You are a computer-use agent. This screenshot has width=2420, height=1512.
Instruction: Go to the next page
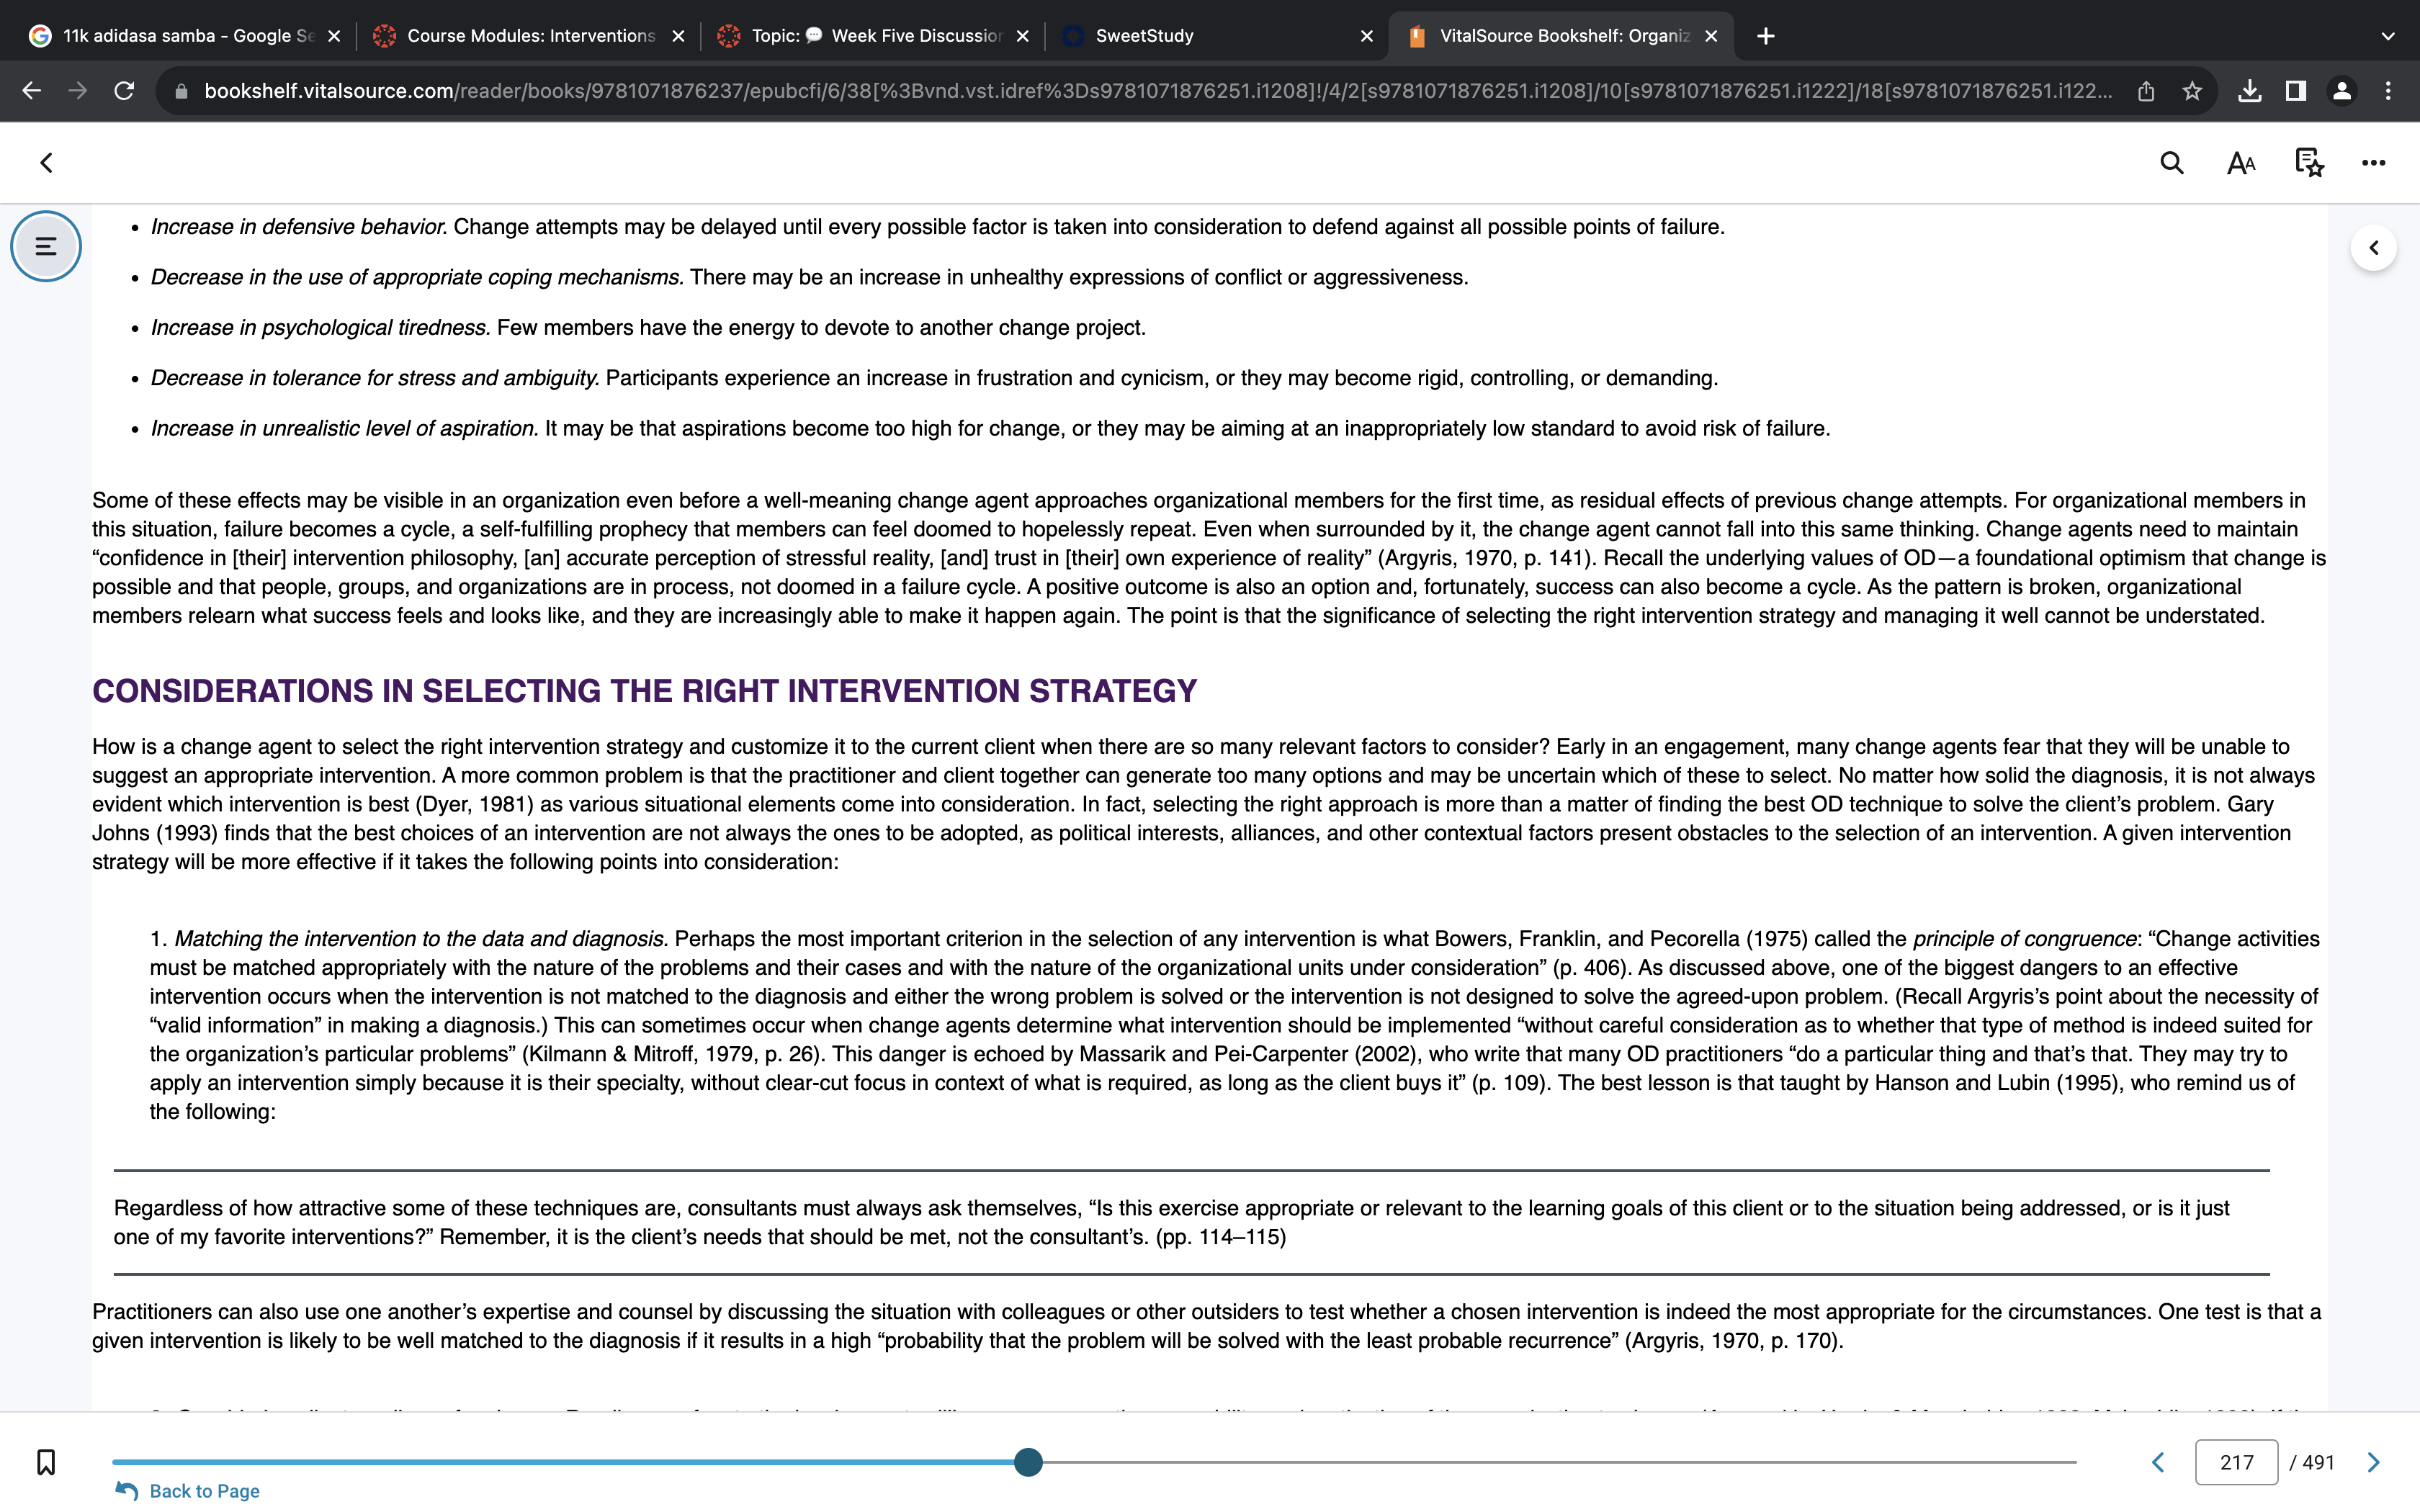pos(2373,1463)
